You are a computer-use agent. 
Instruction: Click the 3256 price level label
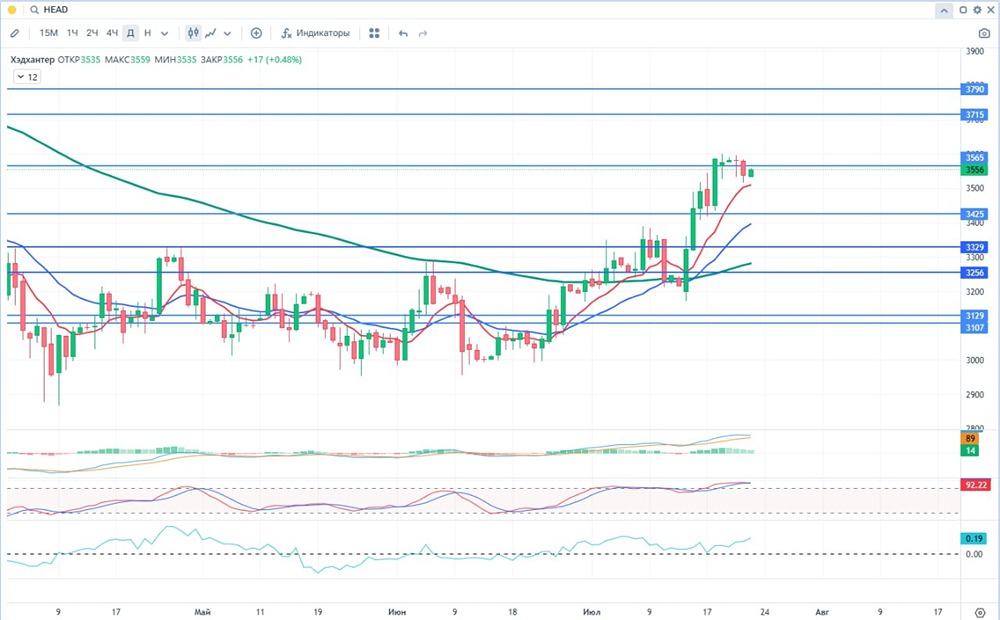click(x=974, y=272)
